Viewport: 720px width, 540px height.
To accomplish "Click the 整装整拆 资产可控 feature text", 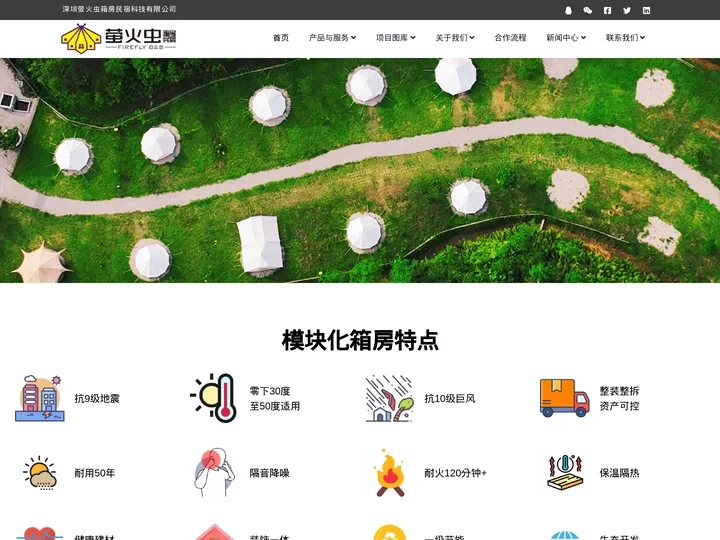I will [x=619, y=399].
